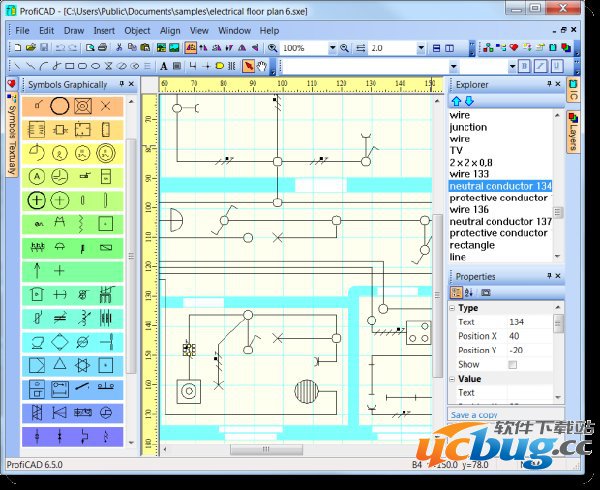This screenshot has height=490, width=600.
Task: Toggle the Show checkbox in Properties
Action: (x=513, y=365)
